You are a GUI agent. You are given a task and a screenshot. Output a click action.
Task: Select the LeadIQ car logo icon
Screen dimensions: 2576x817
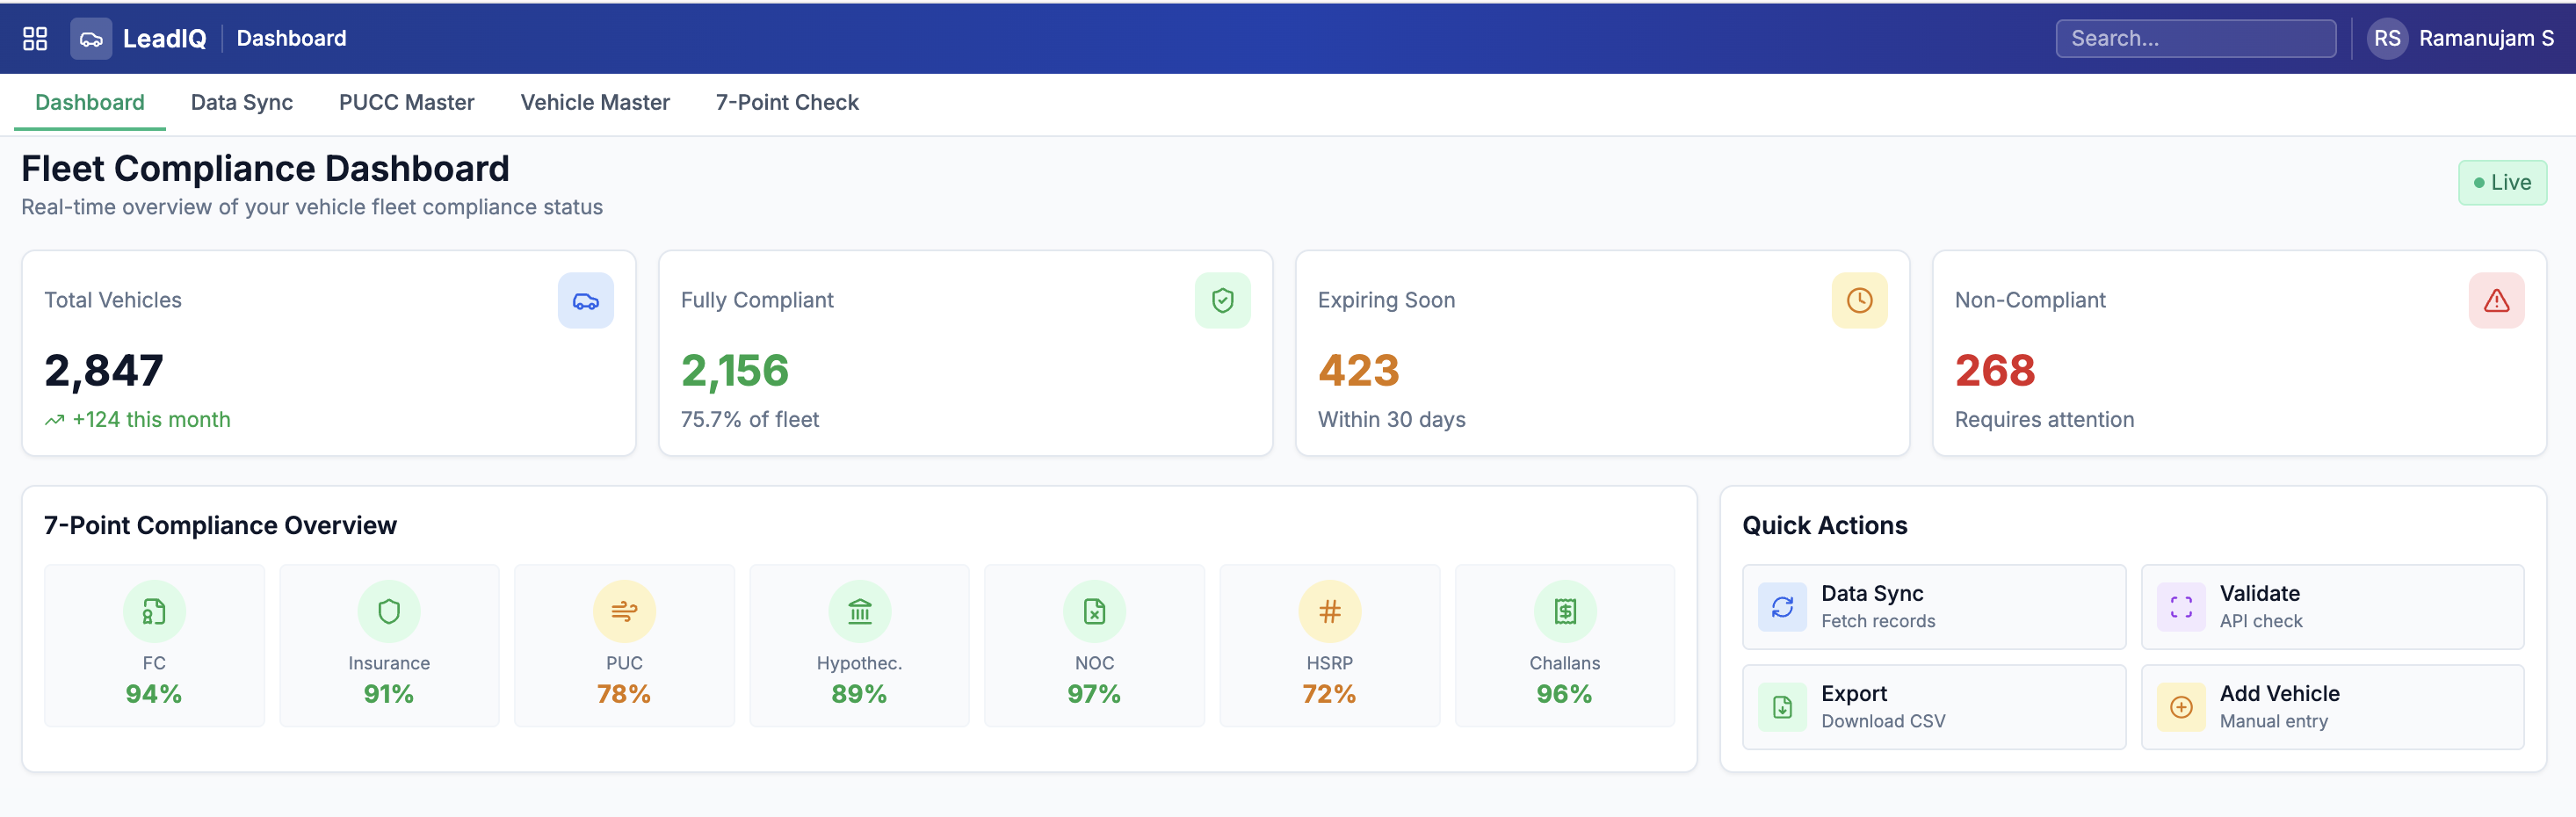pos(91,38)
